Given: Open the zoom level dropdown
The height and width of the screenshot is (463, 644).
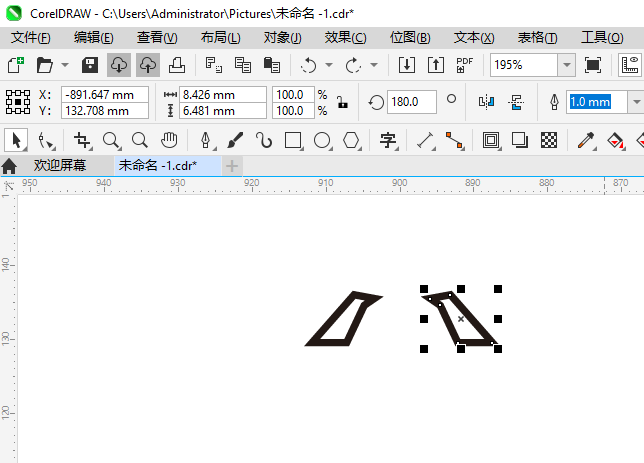Looking at the screenshot, I should pos(567,65).
